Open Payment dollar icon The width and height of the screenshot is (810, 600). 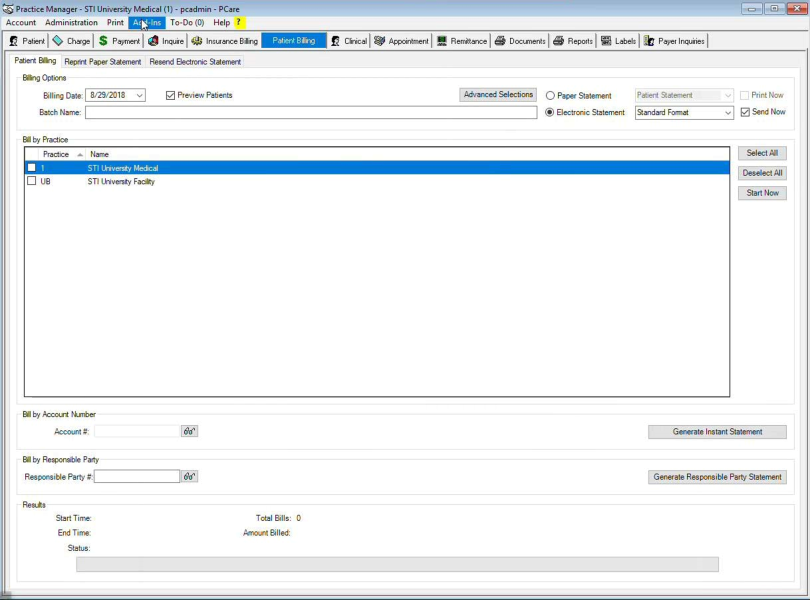click(x=103, y=41)
